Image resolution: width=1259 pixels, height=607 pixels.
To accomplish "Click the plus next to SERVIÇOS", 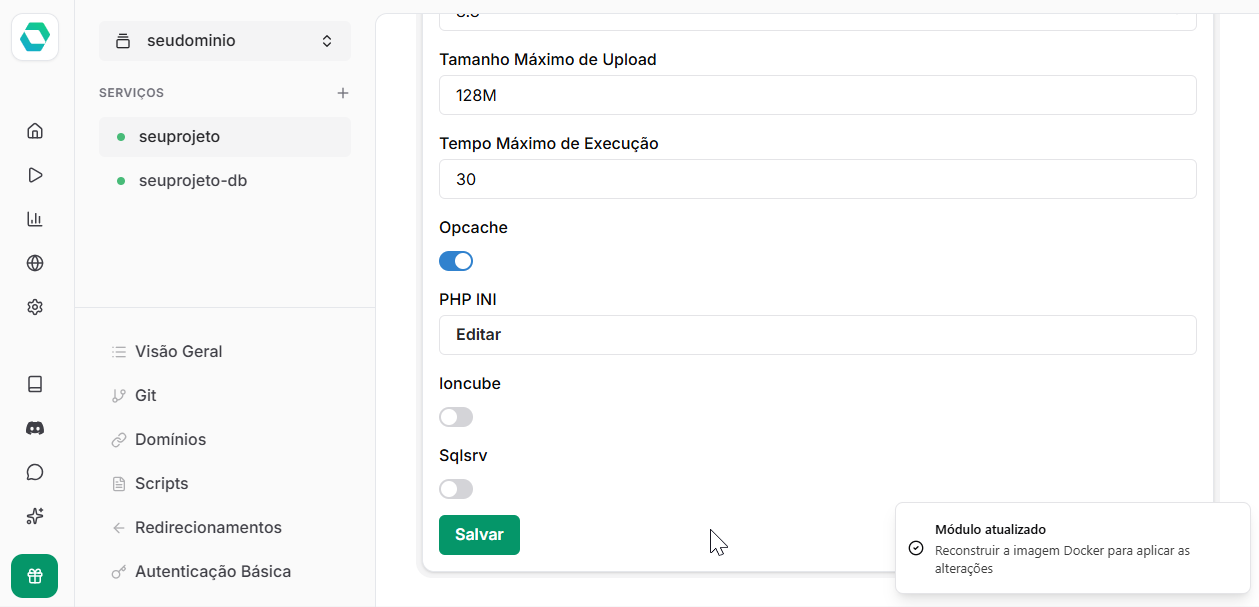I will (x=343, y=92).
